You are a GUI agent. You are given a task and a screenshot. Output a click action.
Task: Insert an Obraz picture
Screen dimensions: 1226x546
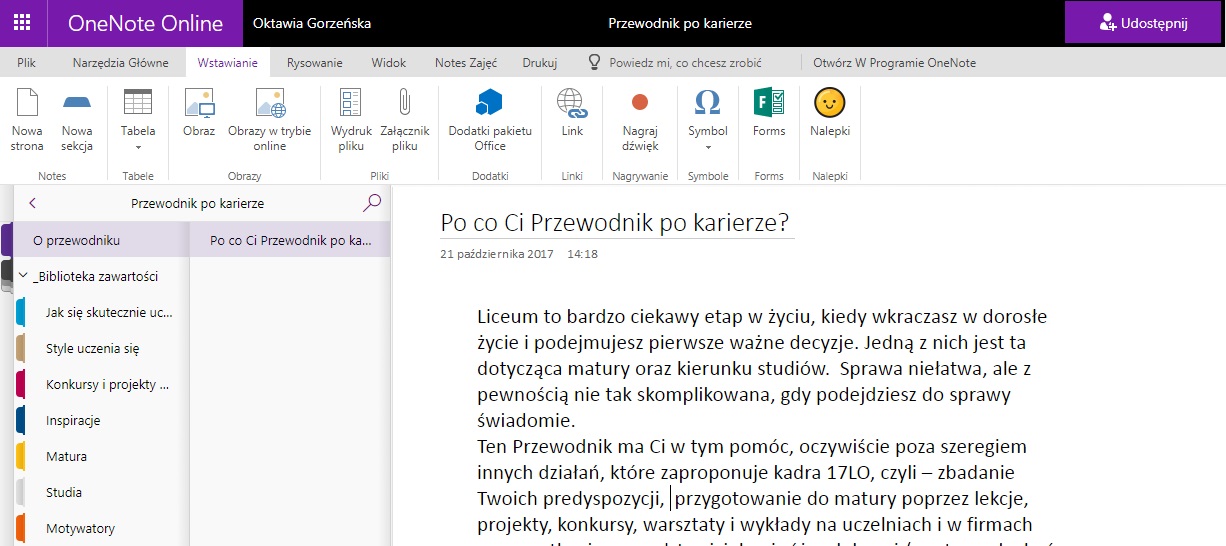[199, 113]
